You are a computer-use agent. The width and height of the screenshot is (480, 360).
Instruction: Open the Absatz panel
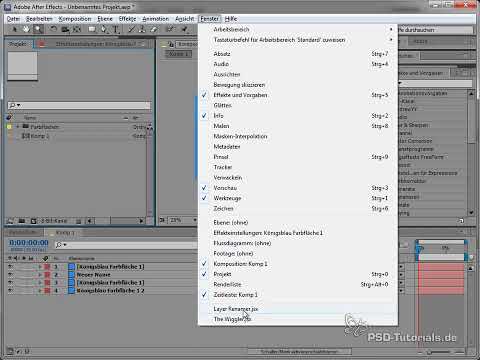tap(298, 54)
